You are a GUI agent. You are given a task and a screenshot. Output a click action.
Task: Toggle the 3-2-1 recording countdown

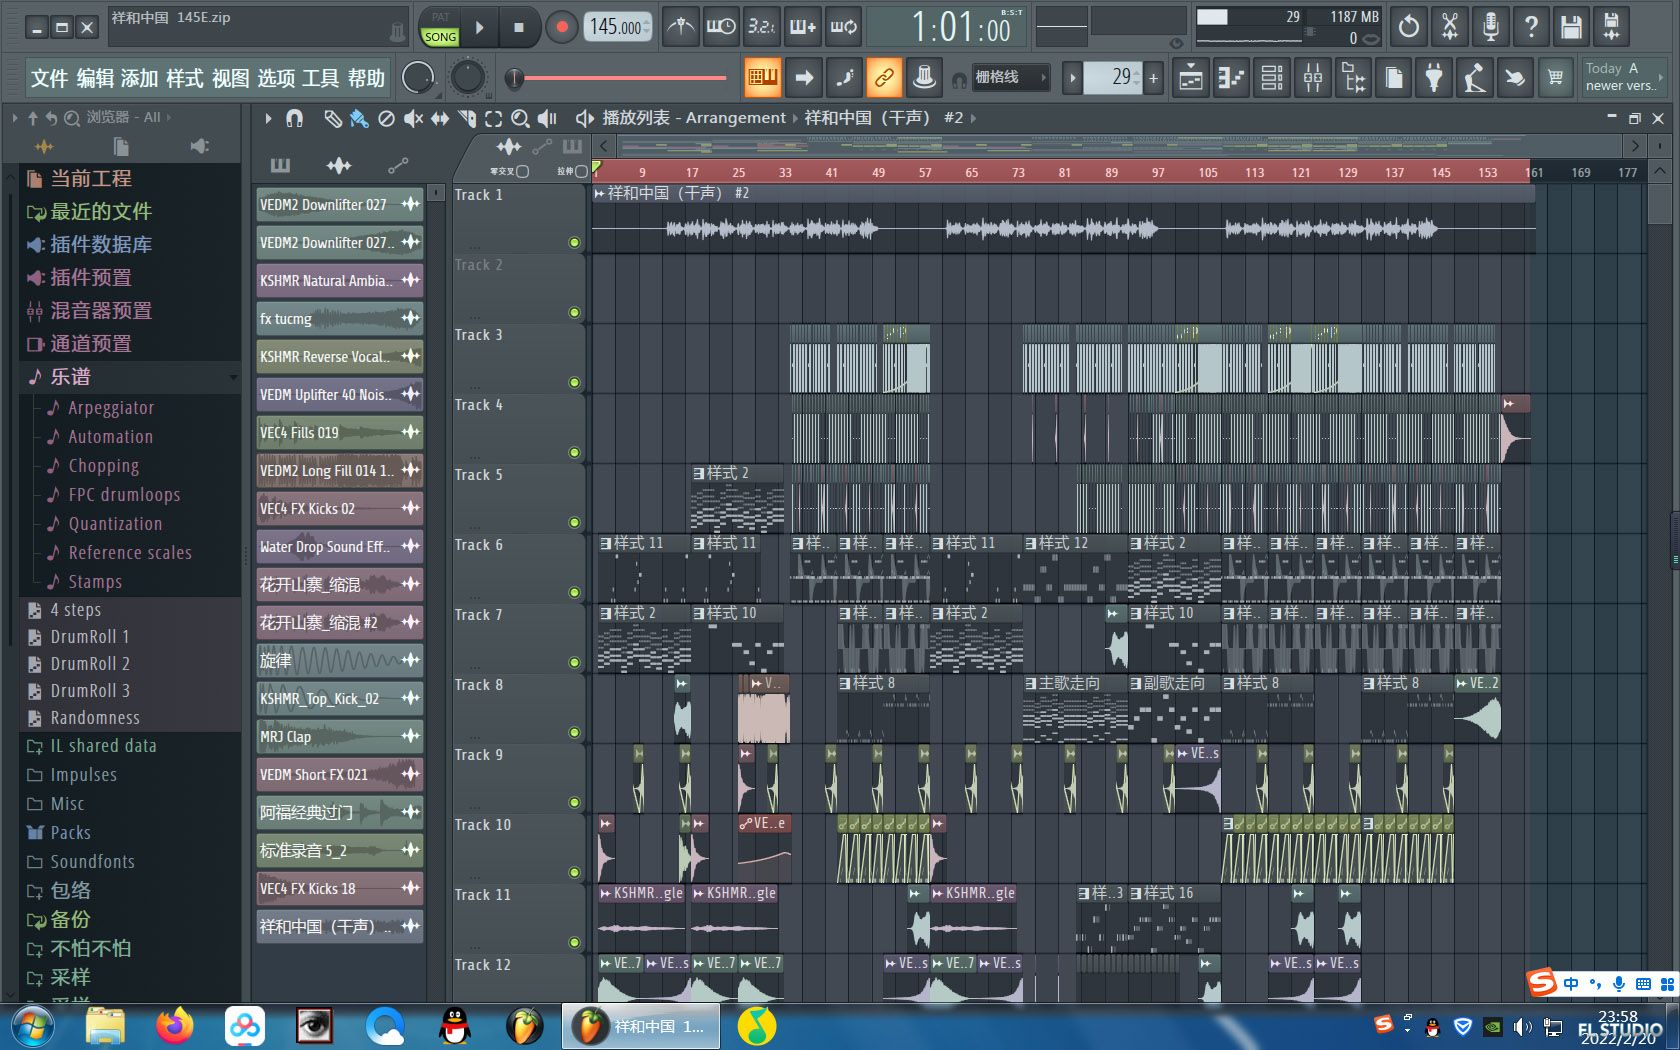point(761,27)
